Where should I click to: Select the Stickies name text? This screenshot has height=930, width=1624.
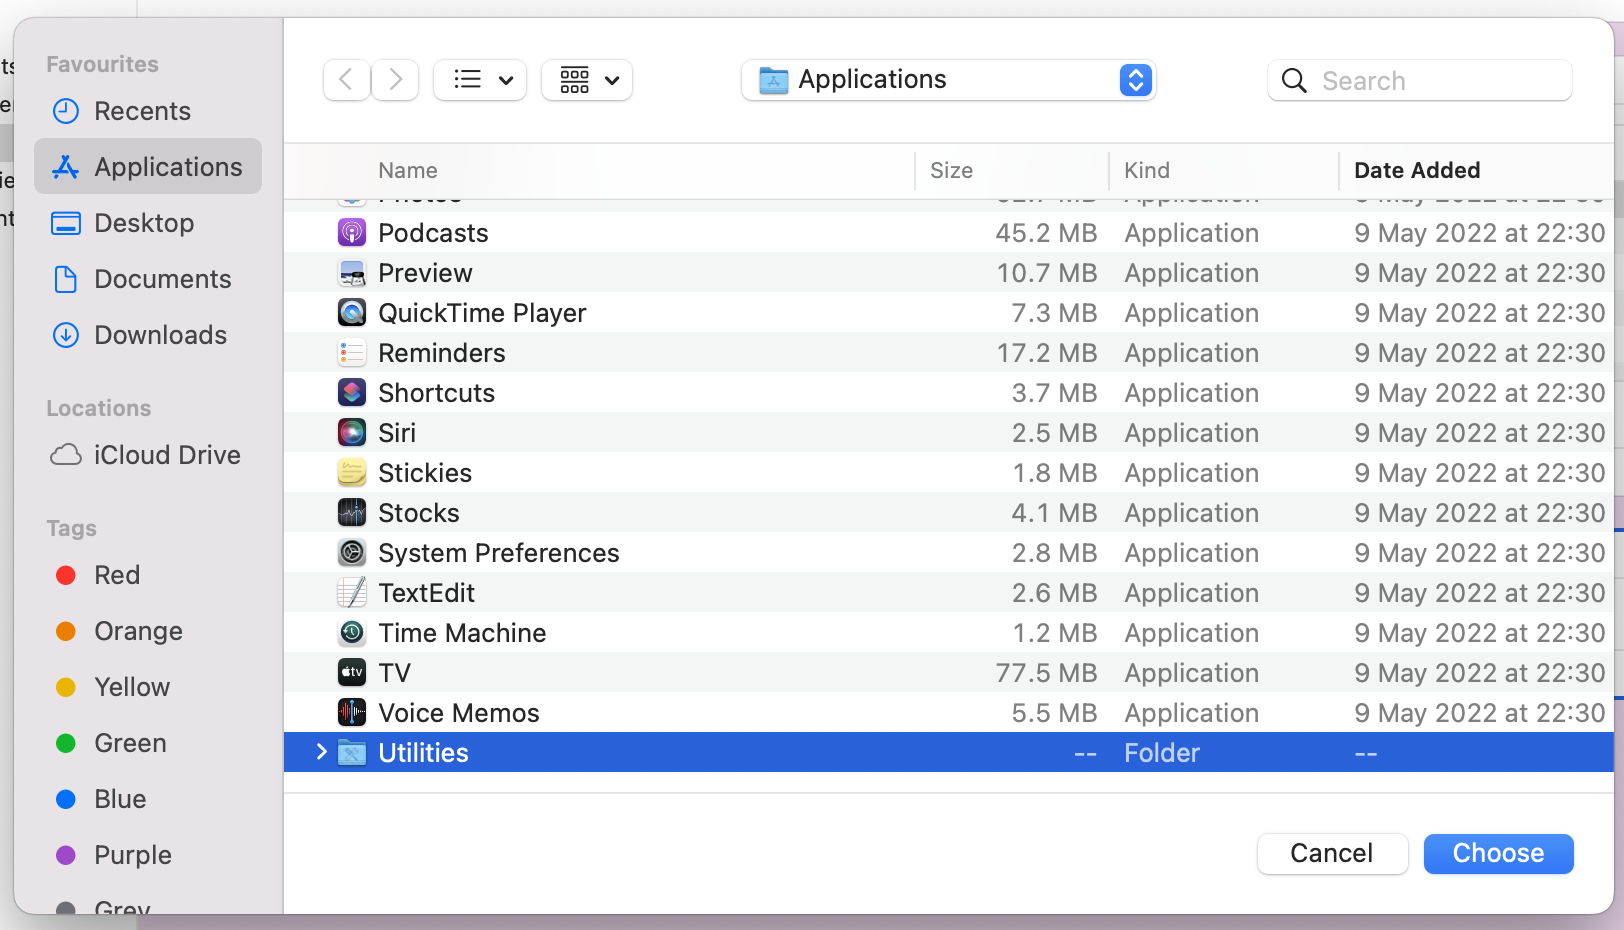coord(425,473)
